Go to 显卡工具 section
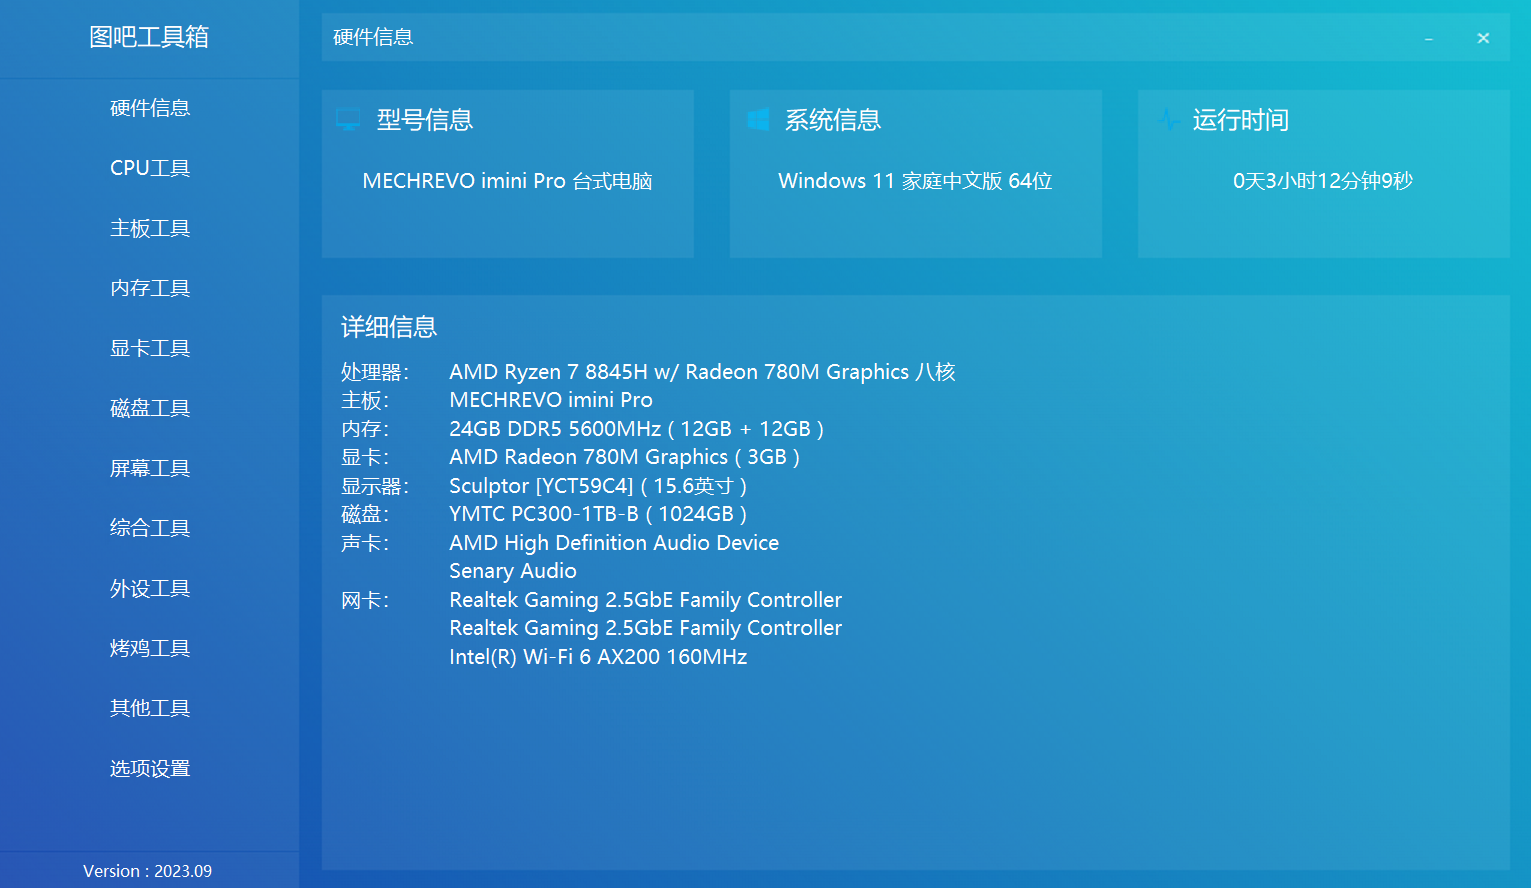1531x888 pixels. pos(150,348)
